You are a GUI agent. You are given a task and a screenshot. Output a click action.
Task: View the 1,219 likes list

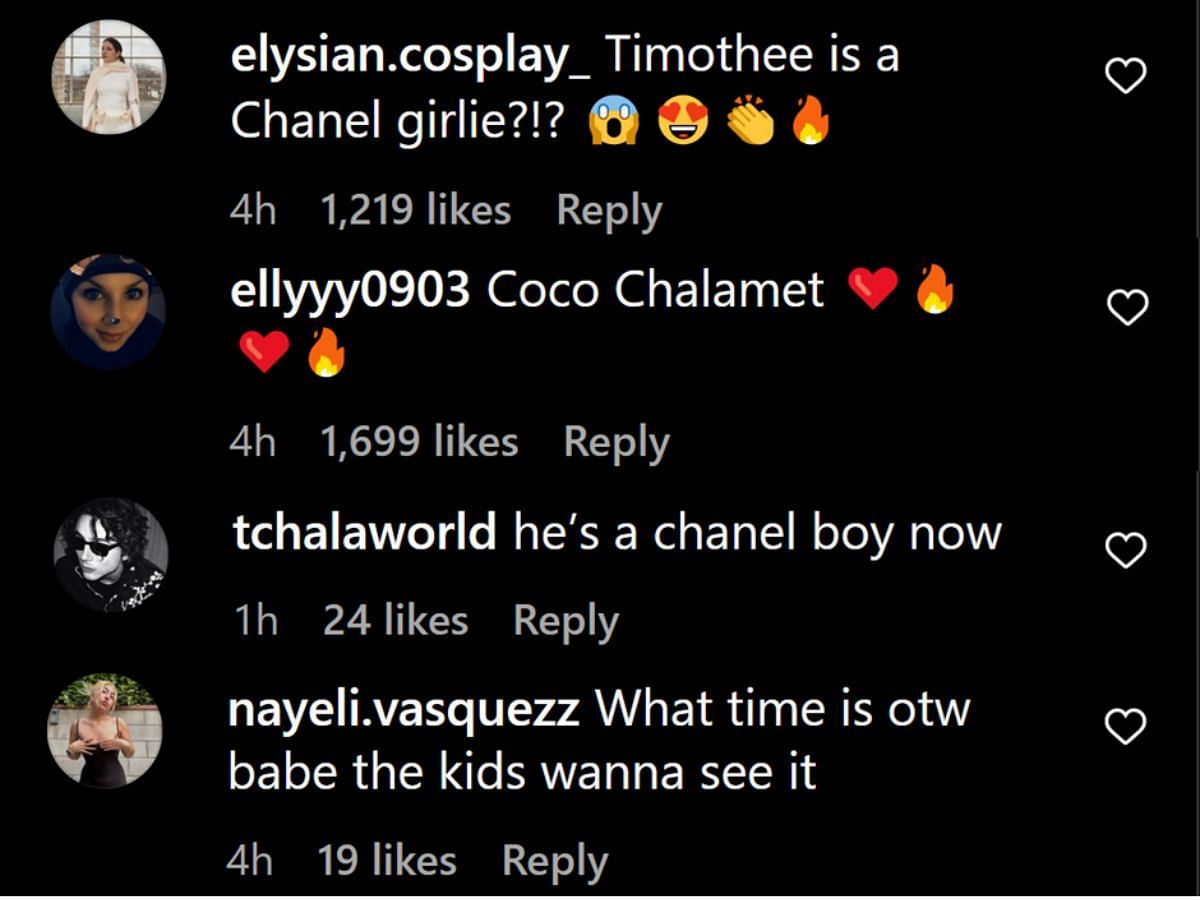415,211
